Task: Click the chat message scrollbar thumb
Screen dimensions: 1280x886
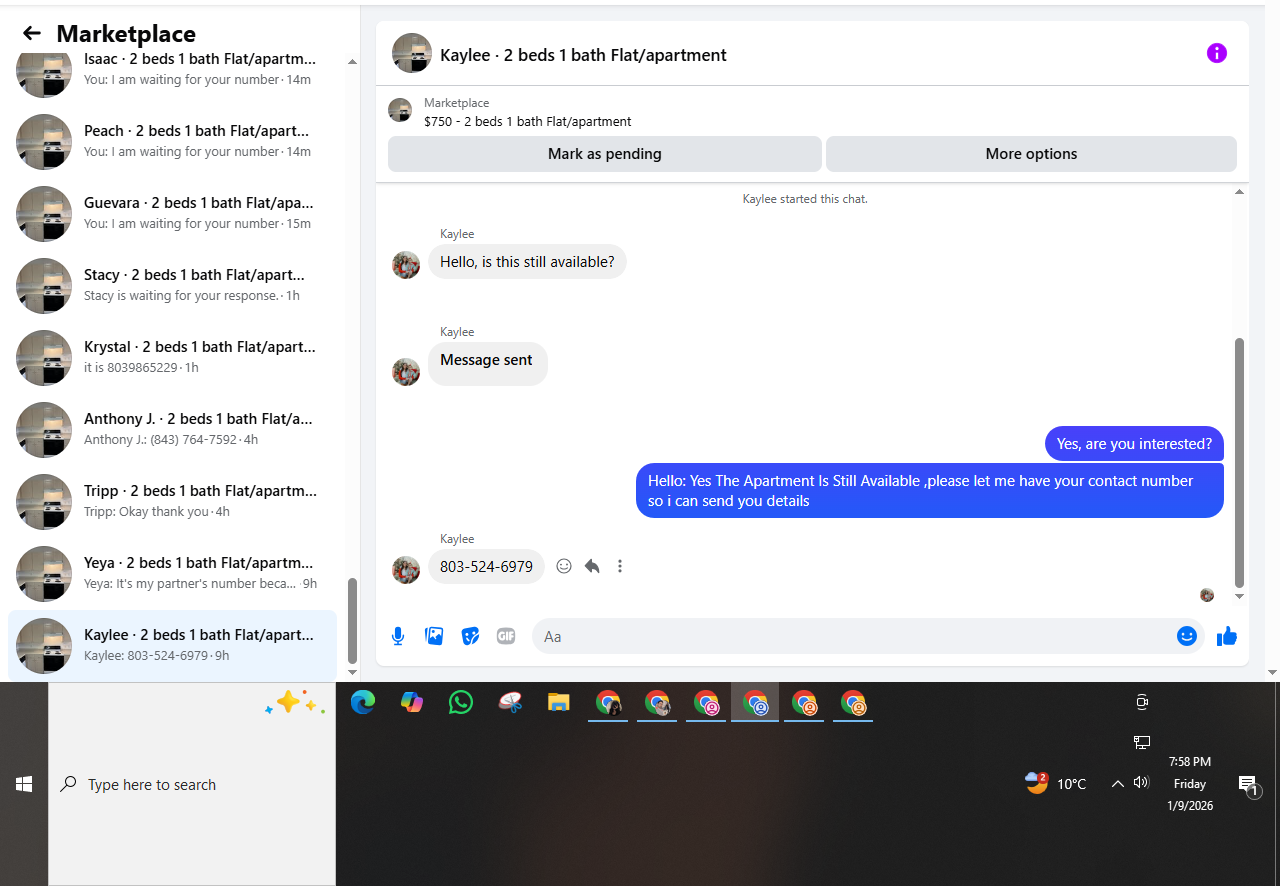Action: point(1240,462)
